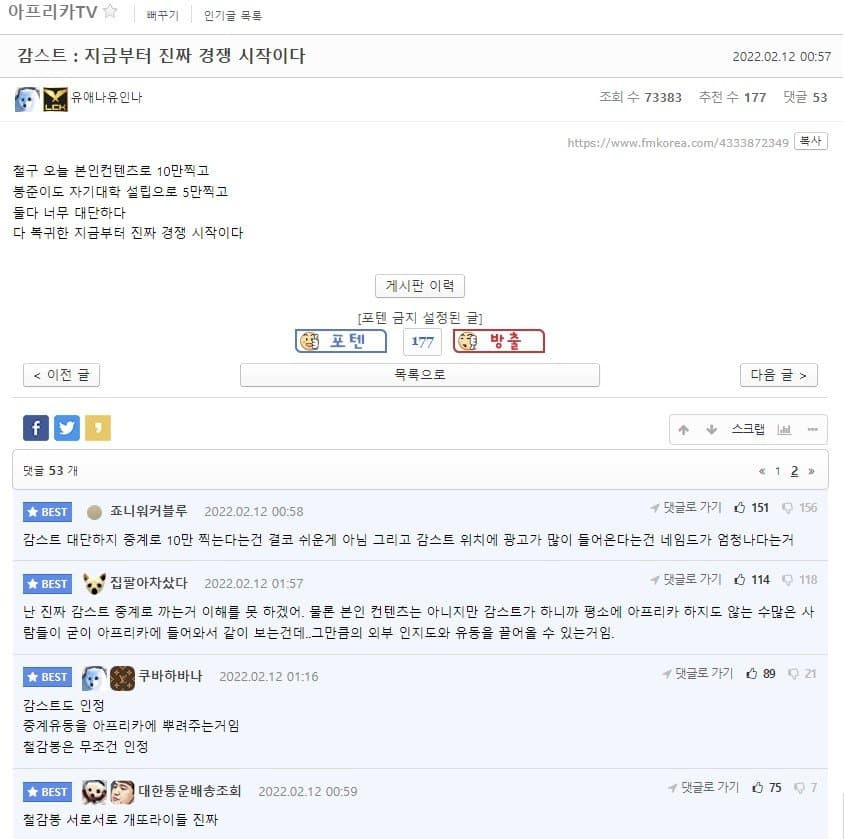Open the 인기글 목록 tab
The image size is (844, 839).
[233, 16]
